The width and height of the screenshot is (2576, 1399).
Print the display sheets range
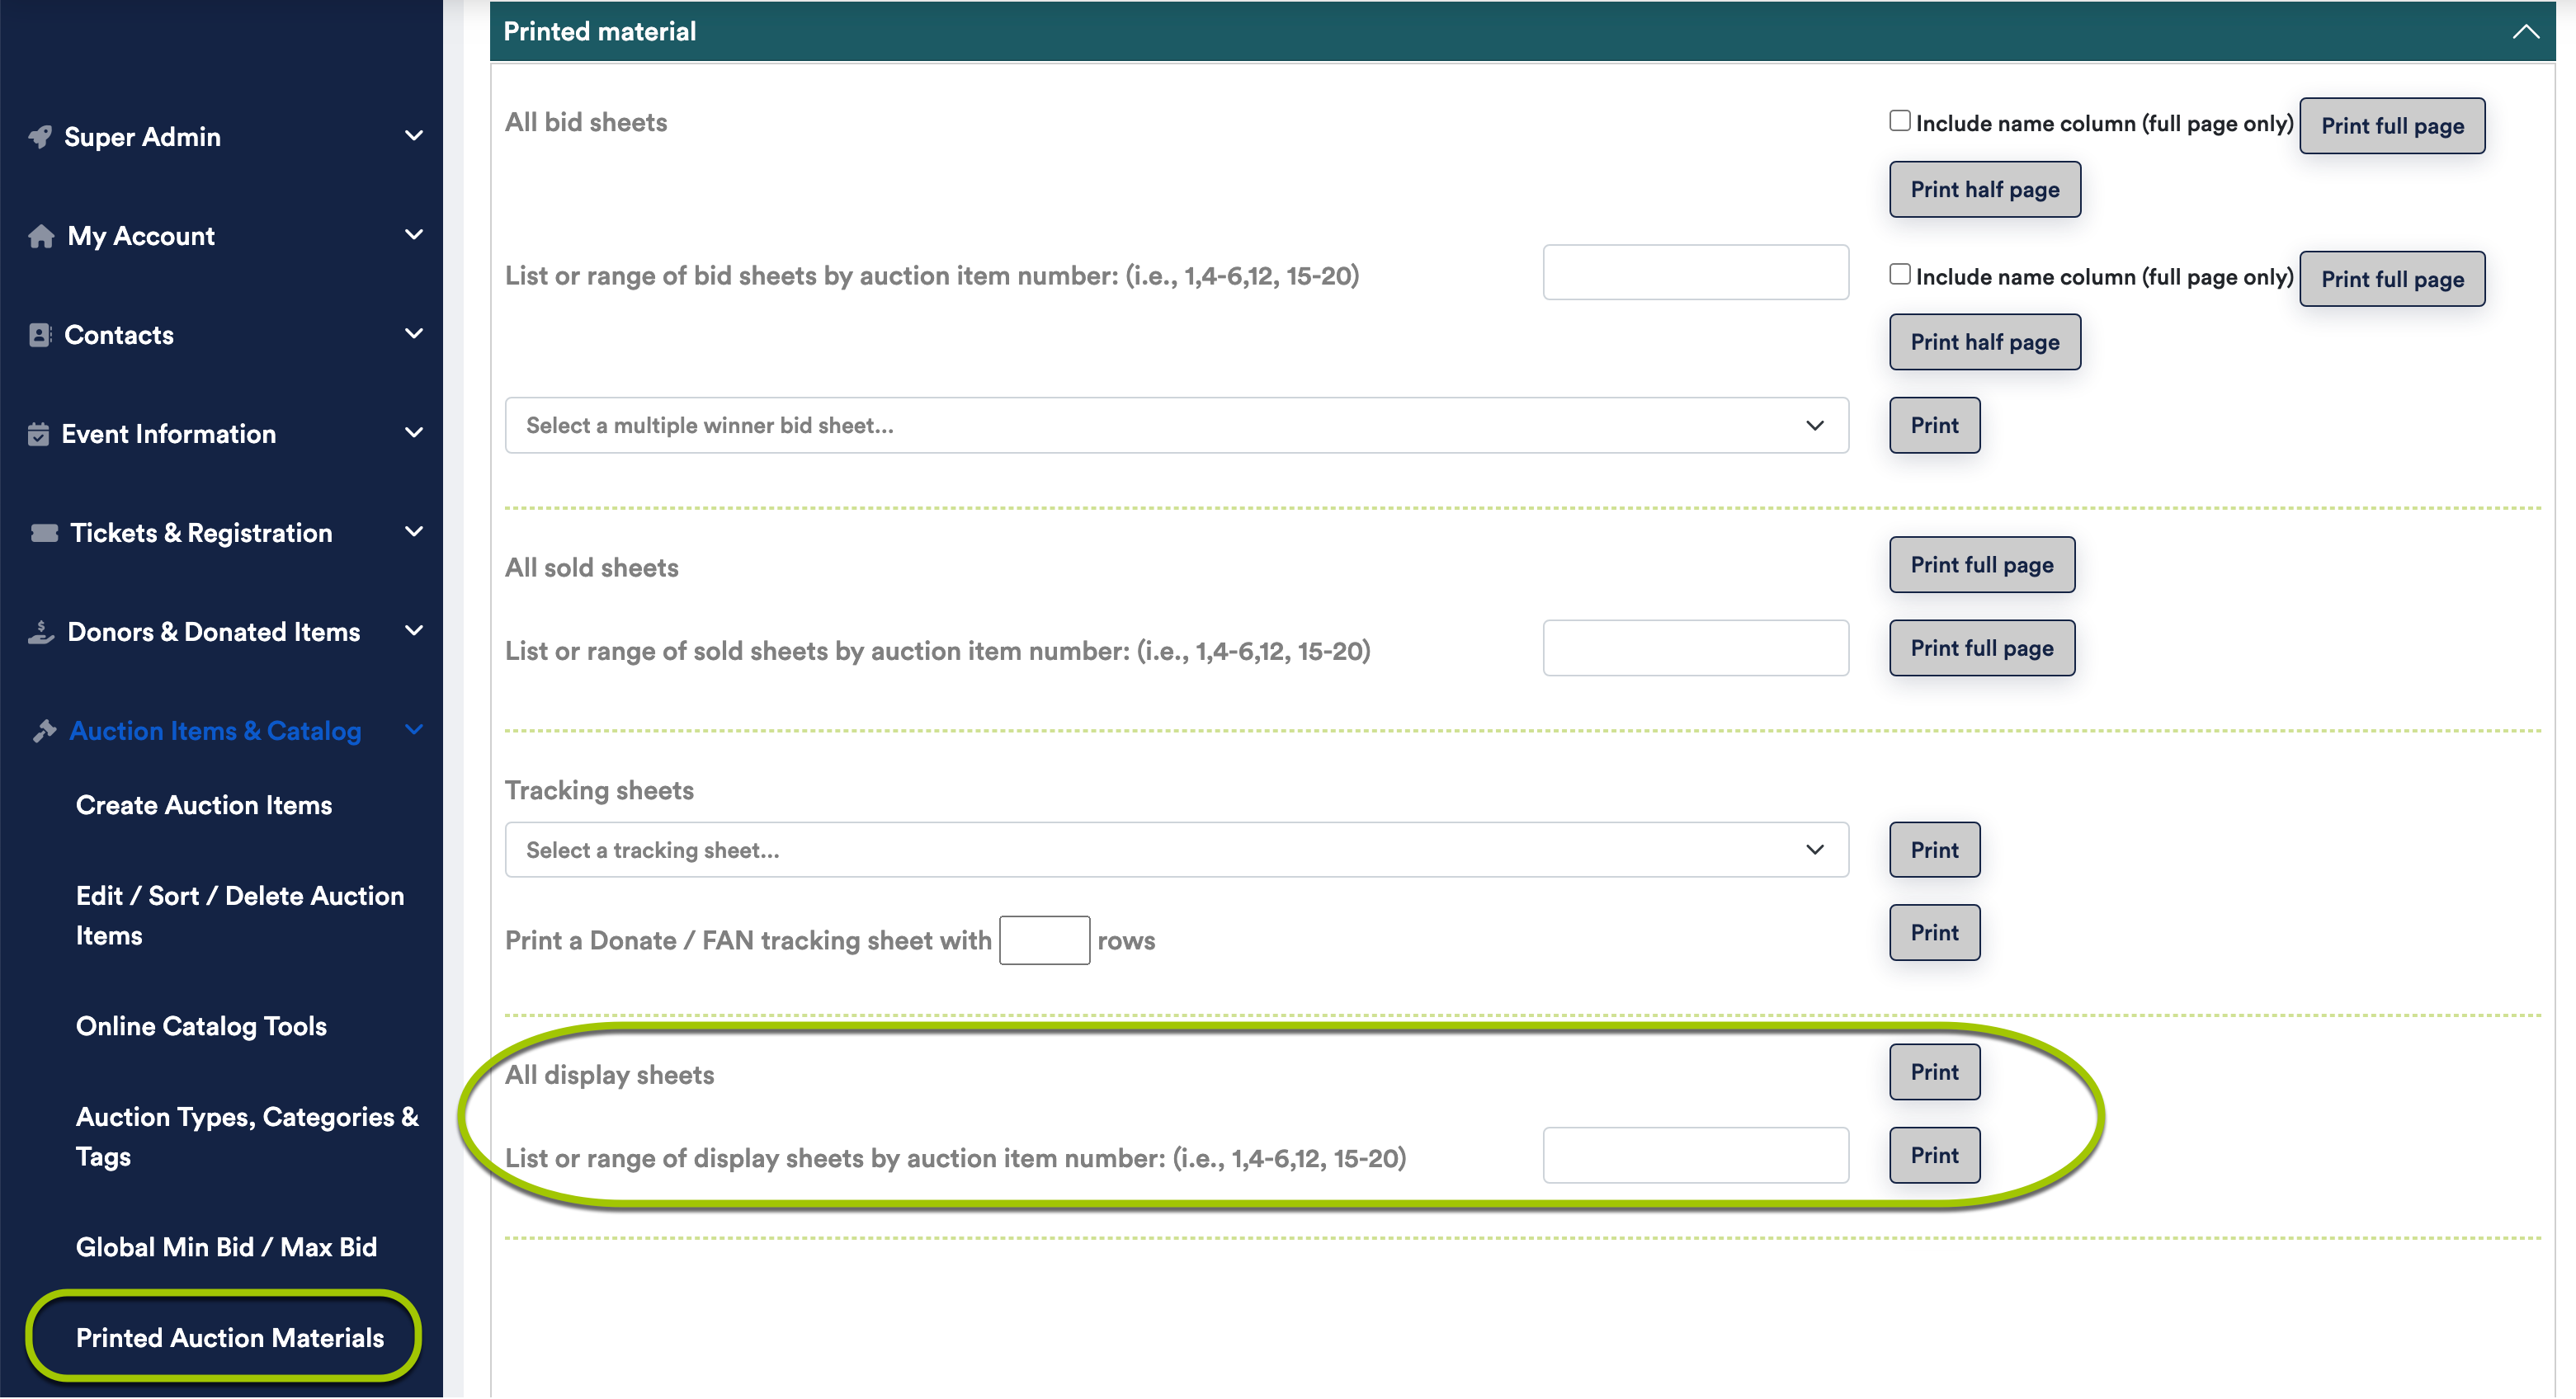1934,1155
